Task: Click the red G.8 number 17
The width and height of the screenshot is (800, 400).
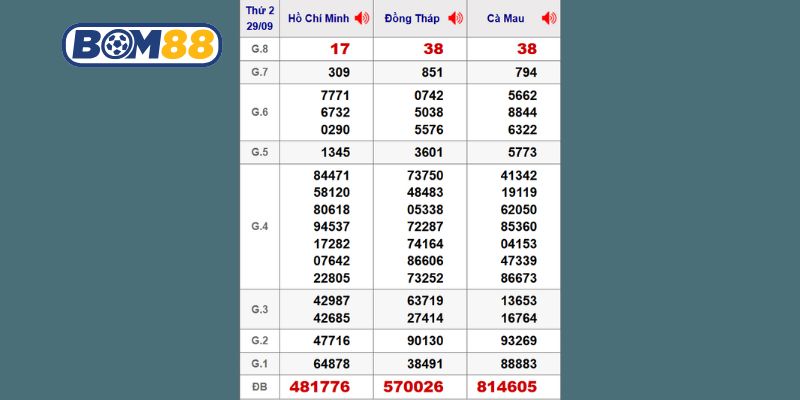Action: (x=340, y=49)
